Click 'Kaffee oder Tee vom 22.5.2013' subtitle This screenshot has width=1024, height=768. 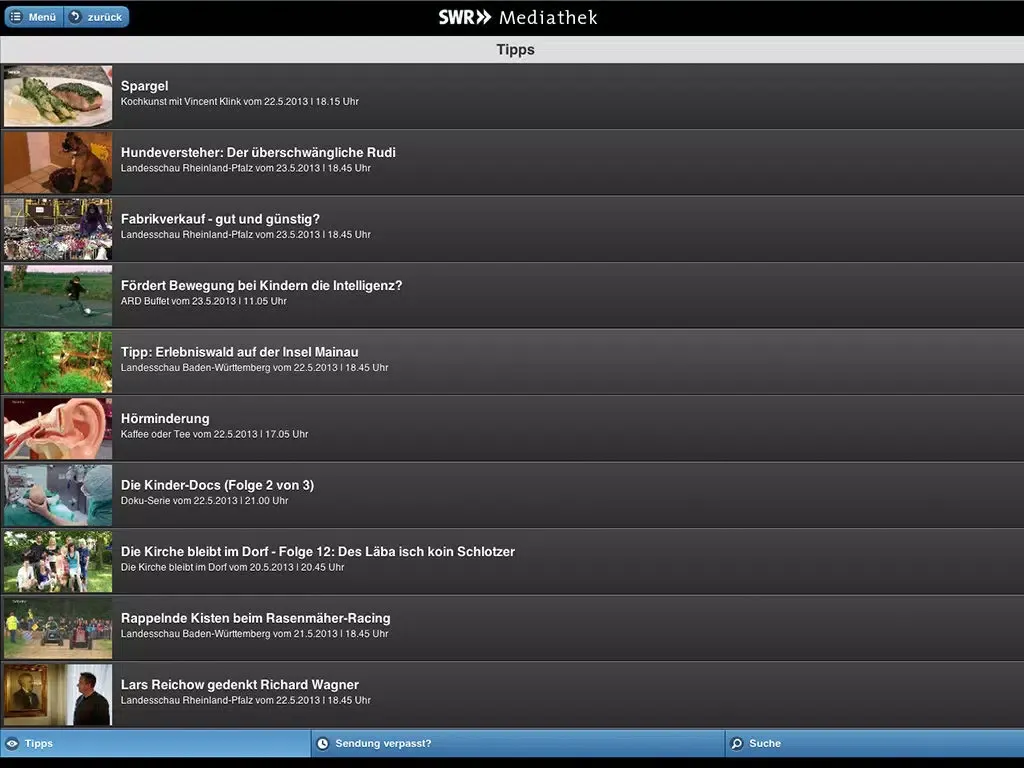point(214,434)
